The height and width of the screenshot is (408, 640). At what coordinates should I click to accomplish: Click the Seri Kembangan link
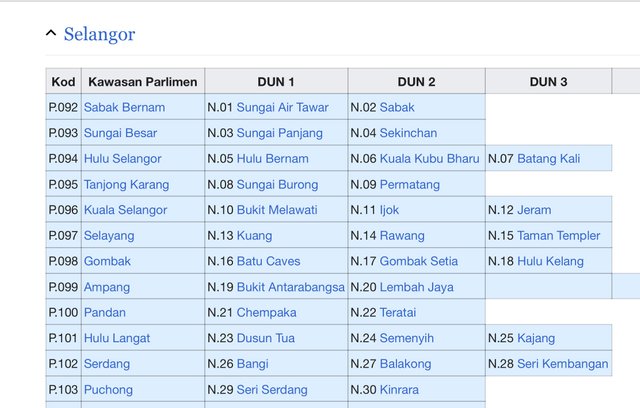coord(562,364)
